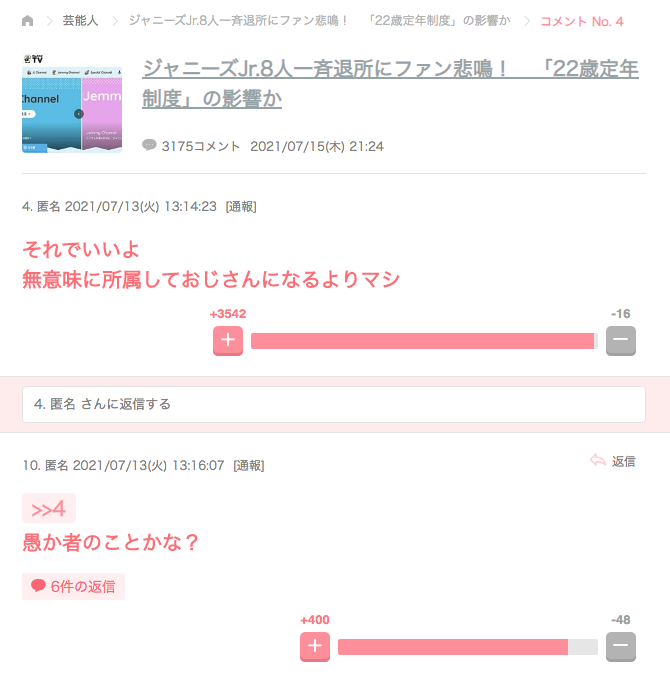670x675 pixels.
Task: Click the 返信 reply link
Action: pos(623,461)
